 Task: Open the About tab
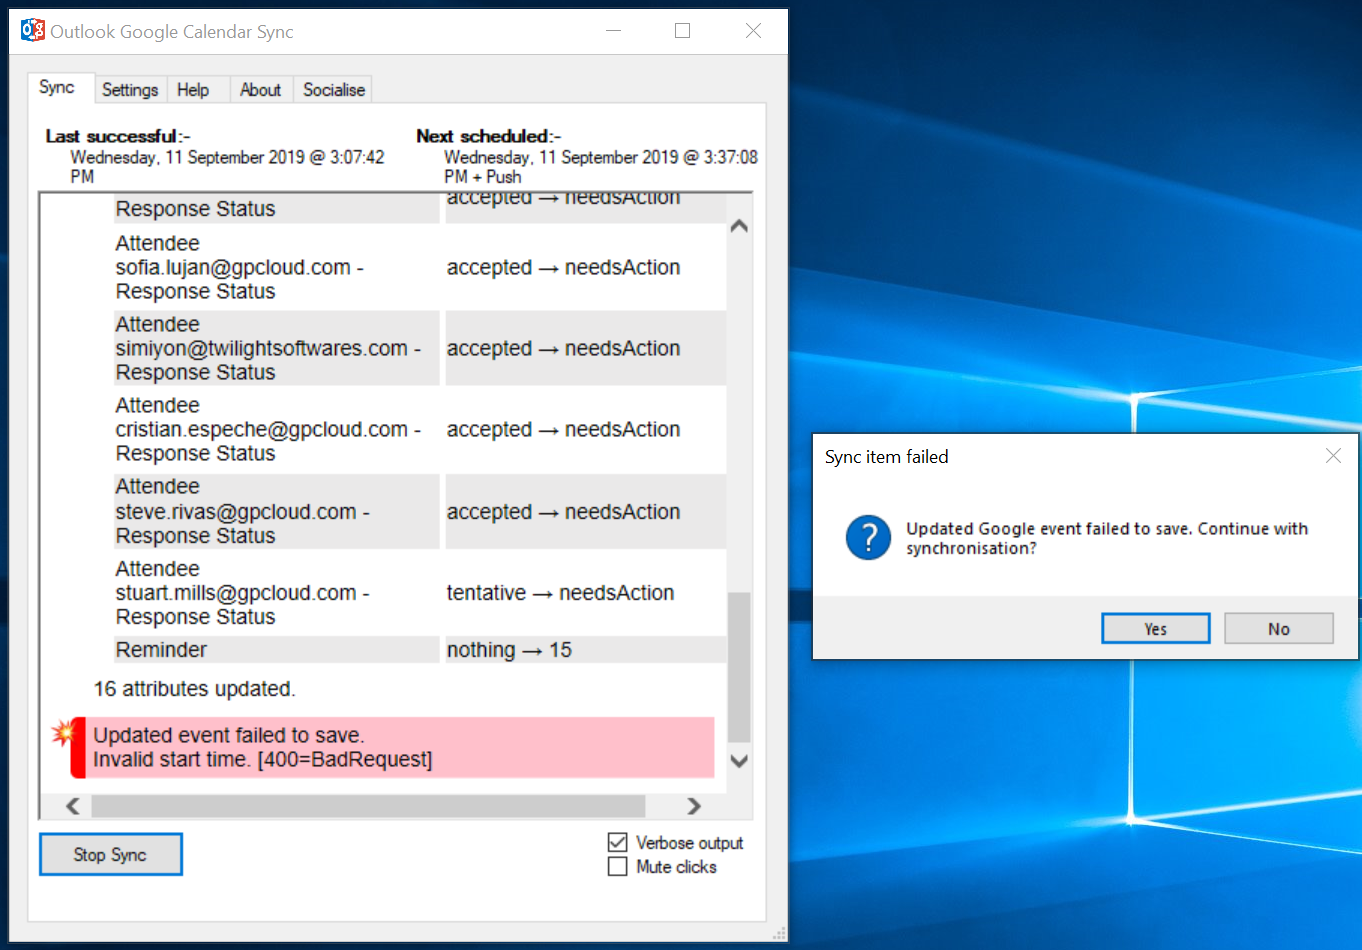[260, 90]
